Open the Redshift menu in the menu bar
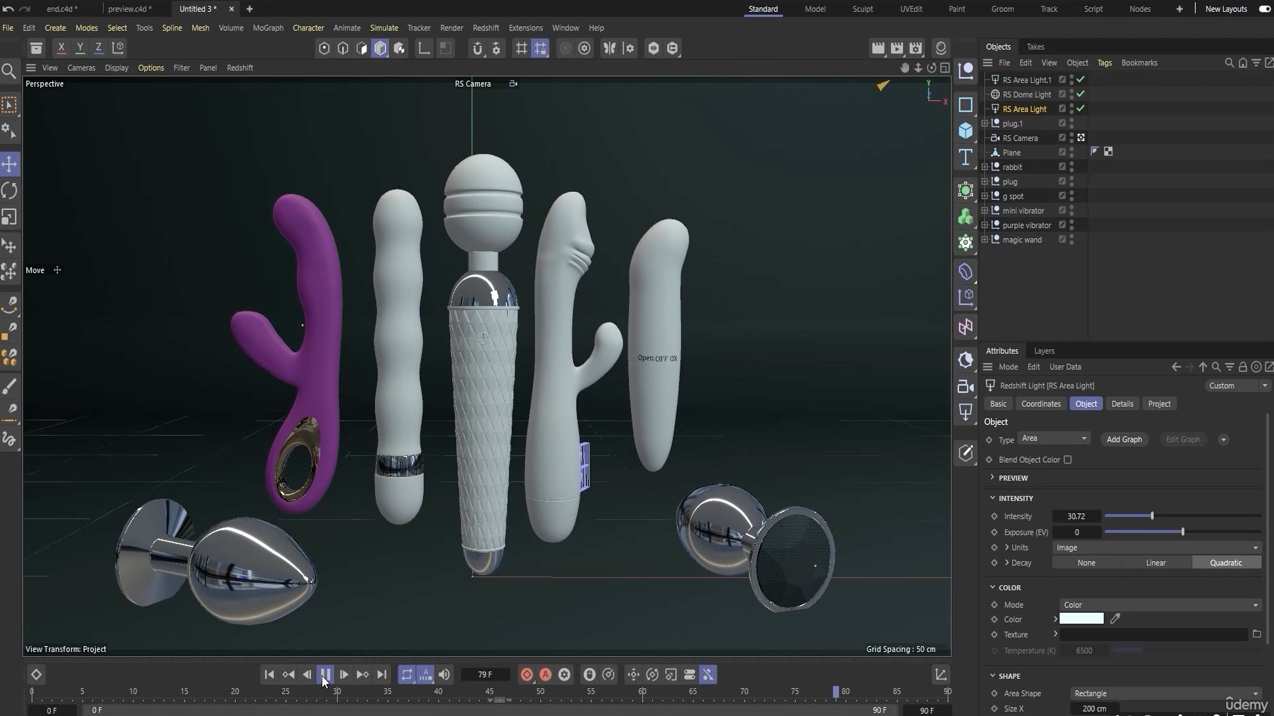Image resolution: width=1274 pixels, height=716 pixels. click(x=485, y=28)
